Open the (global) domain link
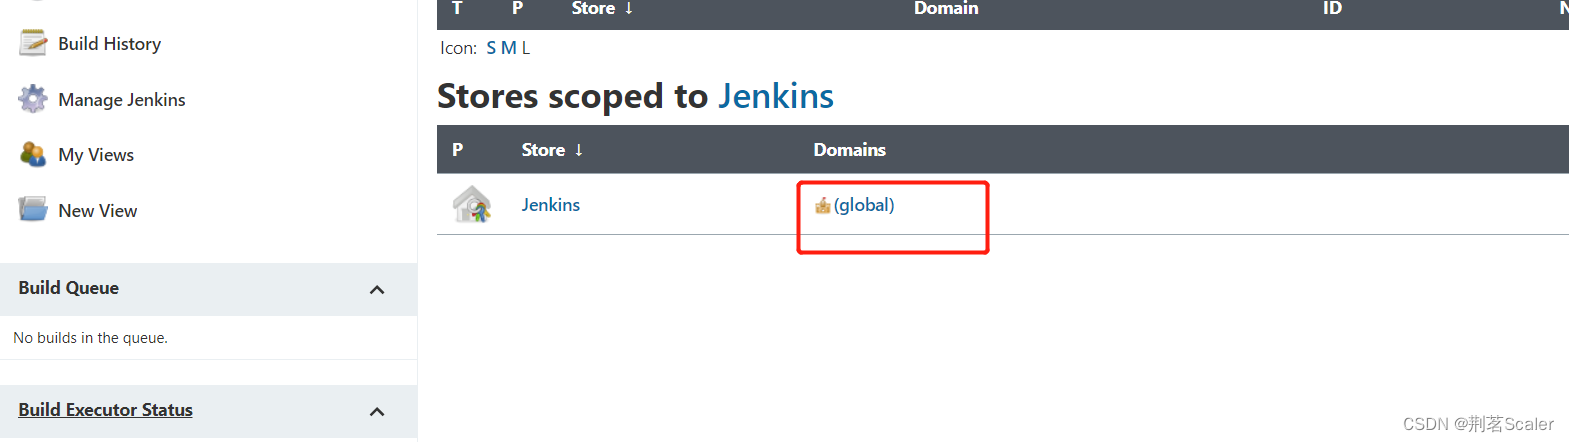The width and height of the screenshot is (1569, 442). (x=864, y=205)
